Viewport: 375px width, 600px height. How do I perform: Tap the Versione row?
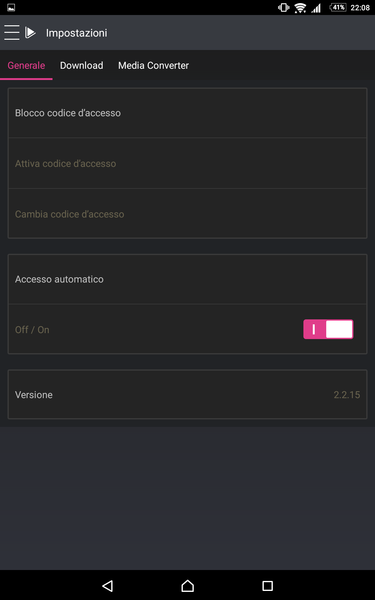click(x=188, y=395)
